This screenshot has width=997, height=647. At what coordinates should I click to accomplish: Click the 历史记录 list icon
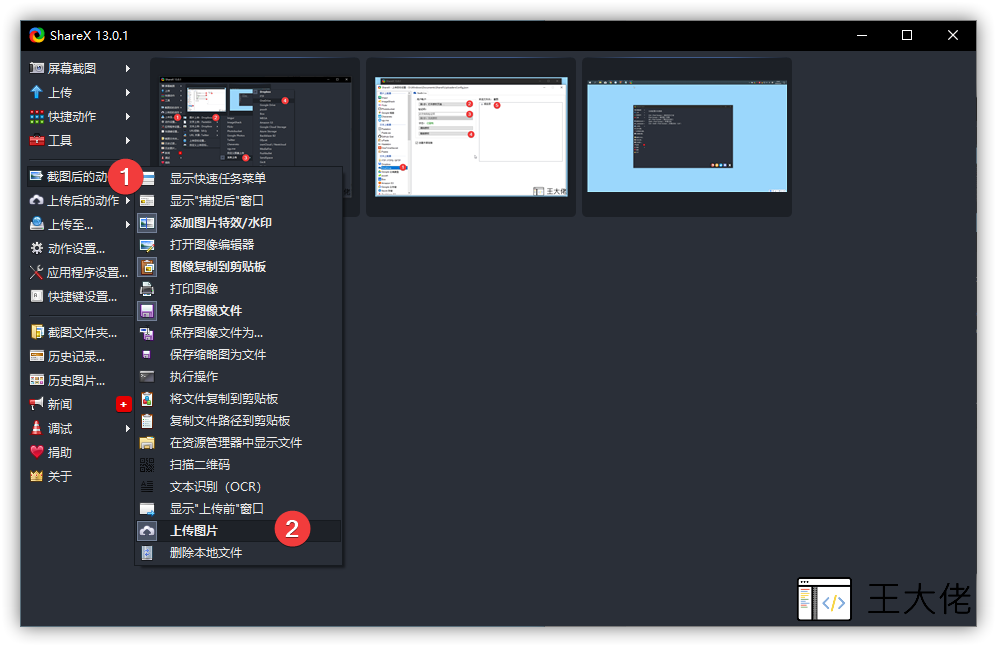coord(37,357)
